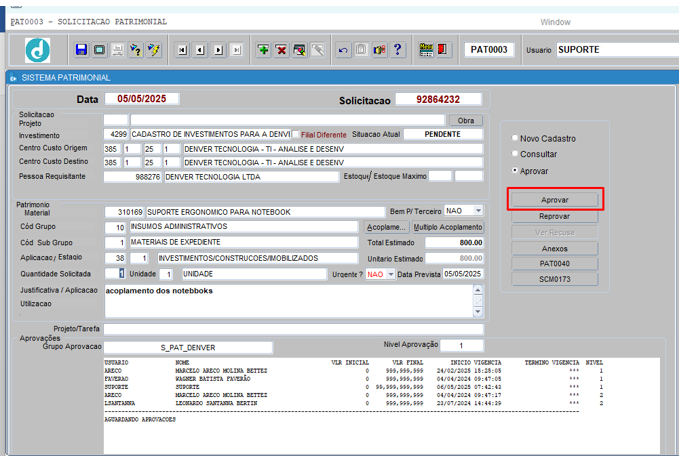Go to last record navigation icon
Image resolution: width=684 pixels, height=459 pixels.
[236, 50]
